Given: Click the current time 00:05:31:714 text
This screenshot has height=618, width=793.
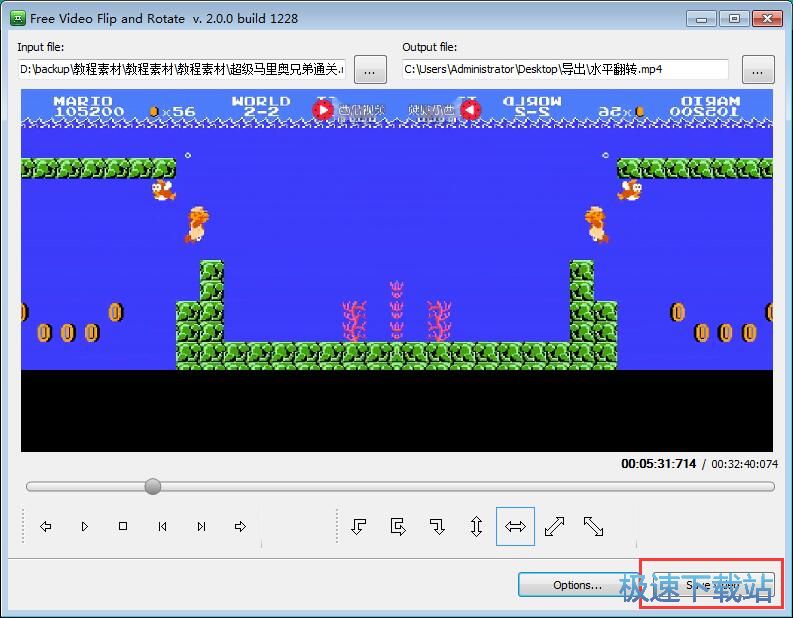Looking at the screenshot, I should point(658,464).
